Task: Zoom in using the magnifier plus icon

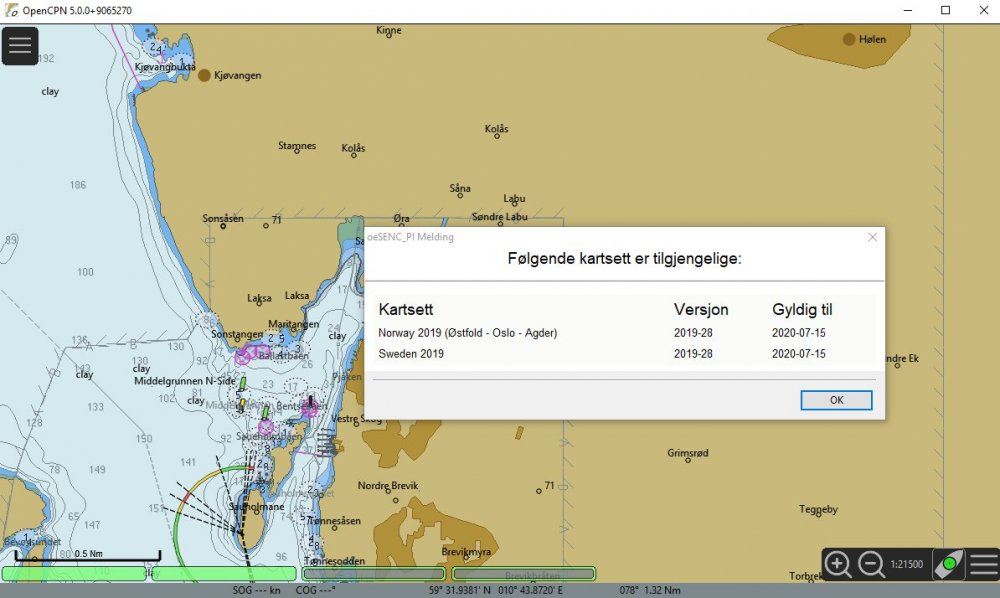Action: (x=837, y=564)
